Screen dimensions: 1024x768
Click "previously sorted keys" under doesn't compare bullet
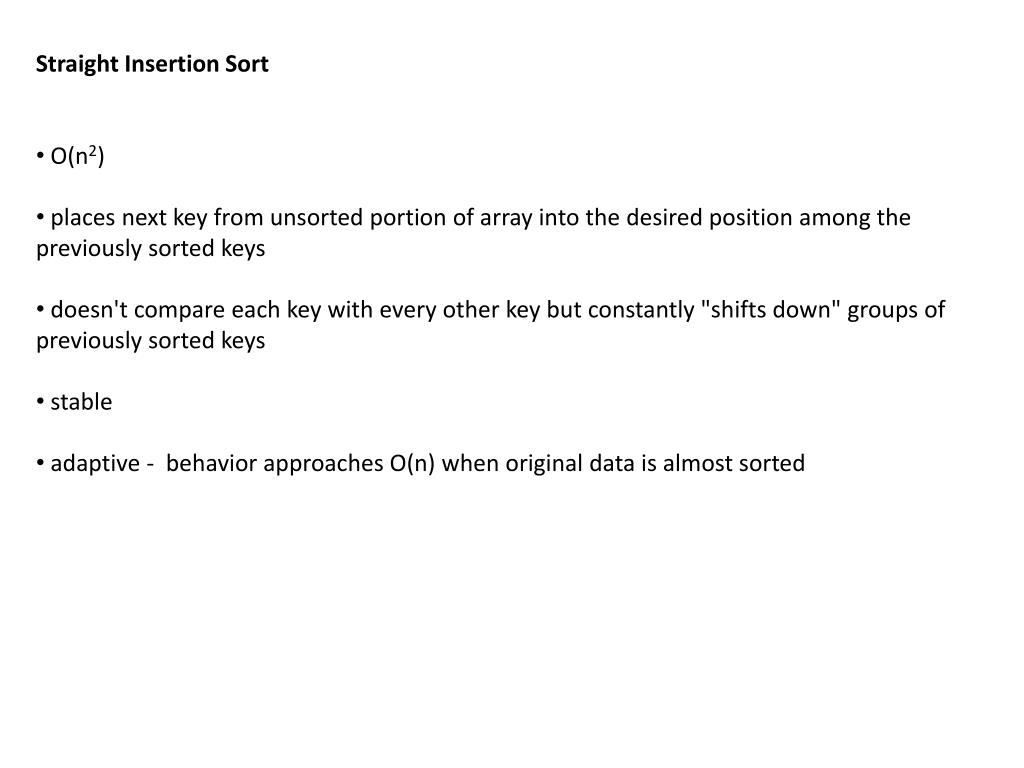[x=151, y=341]
